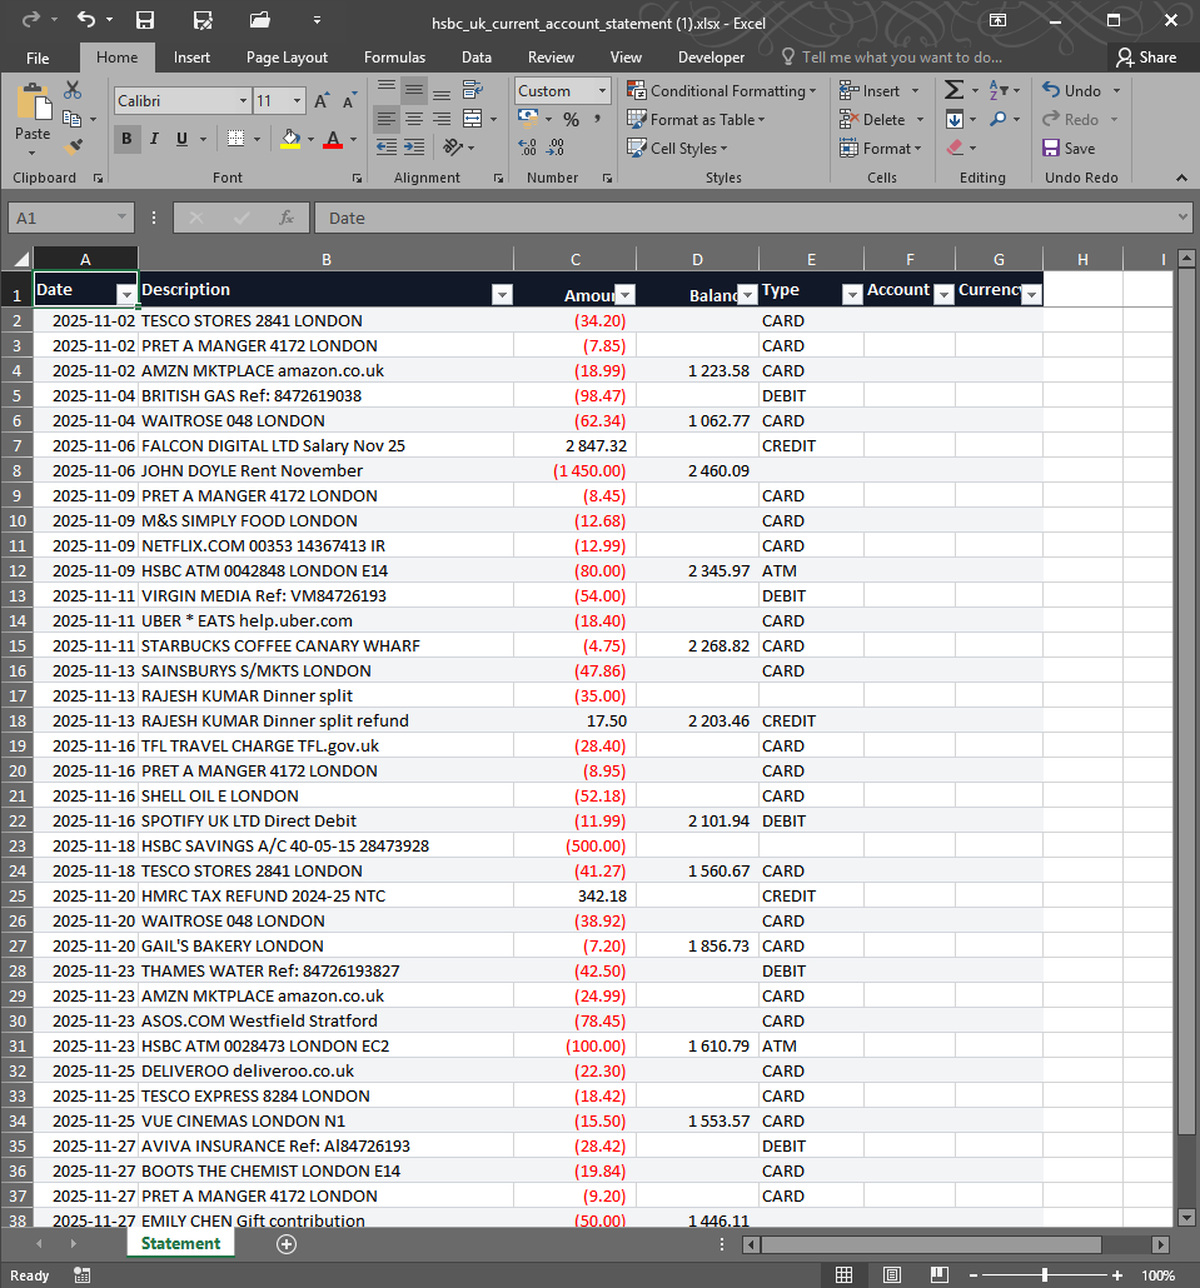The width and height of the screenshot is (1200, 1288).
Task: Click the AutoSum sigma icon
Action: pos(954,91)
